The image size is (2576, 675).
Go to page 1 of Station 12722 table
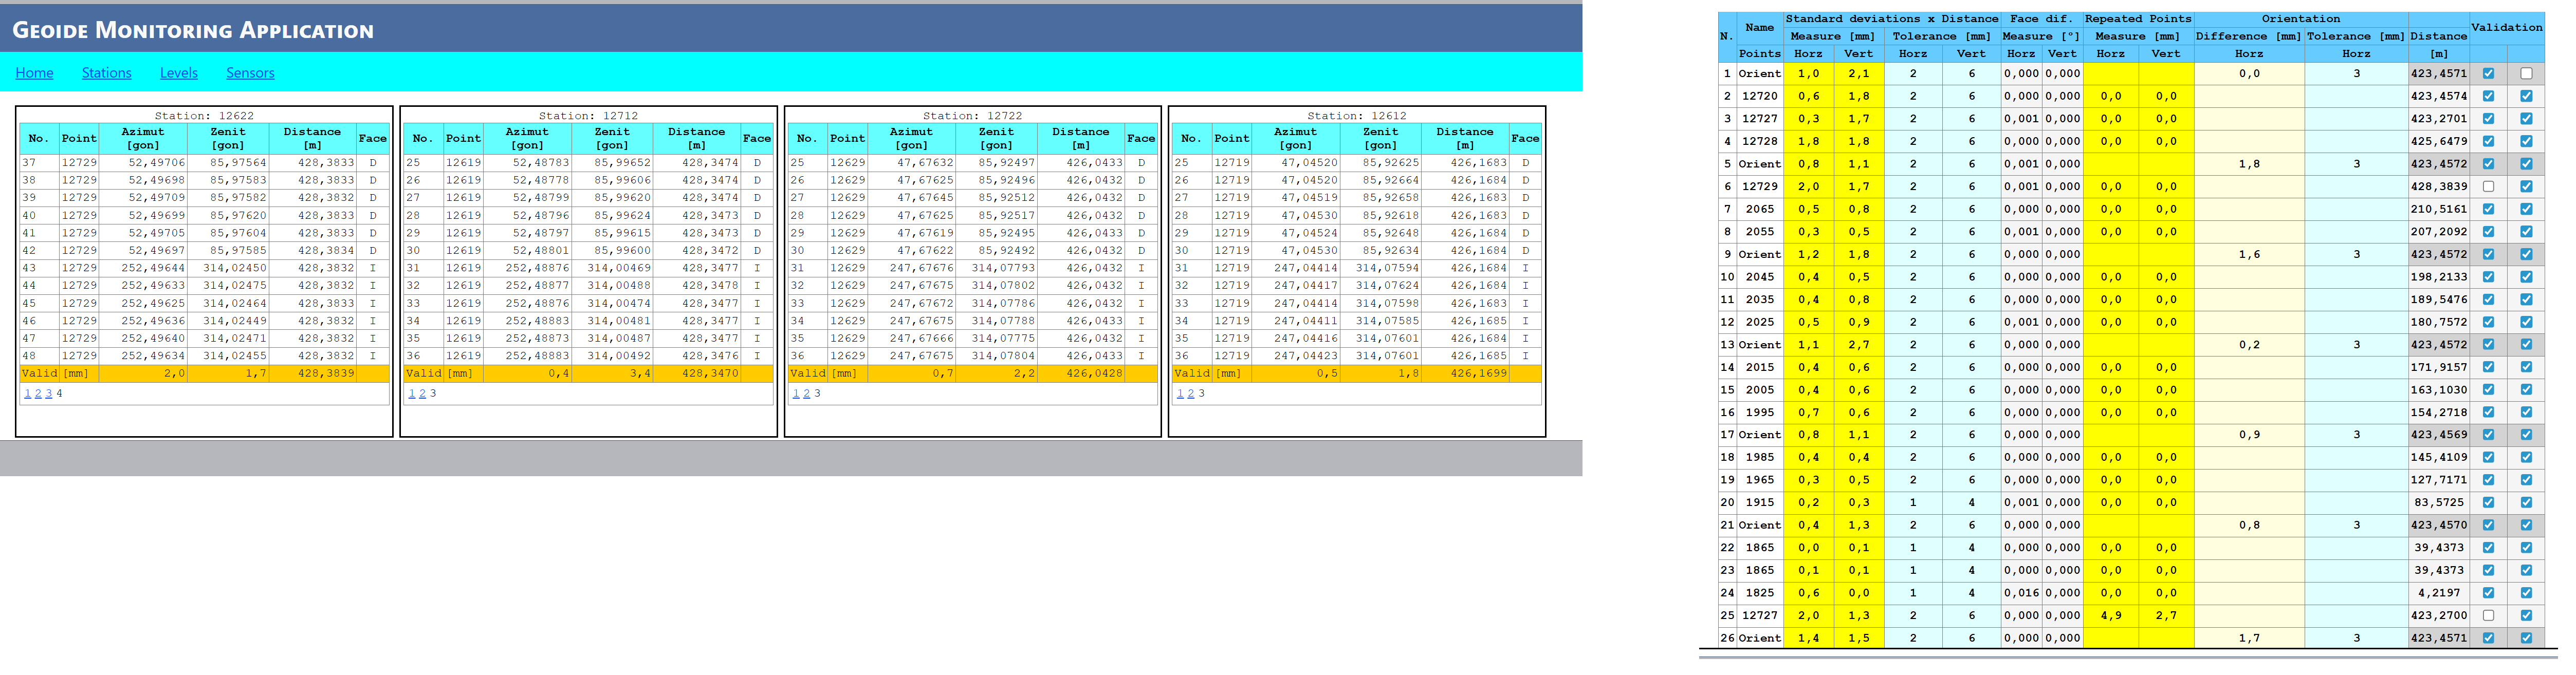tap(795, 393)
